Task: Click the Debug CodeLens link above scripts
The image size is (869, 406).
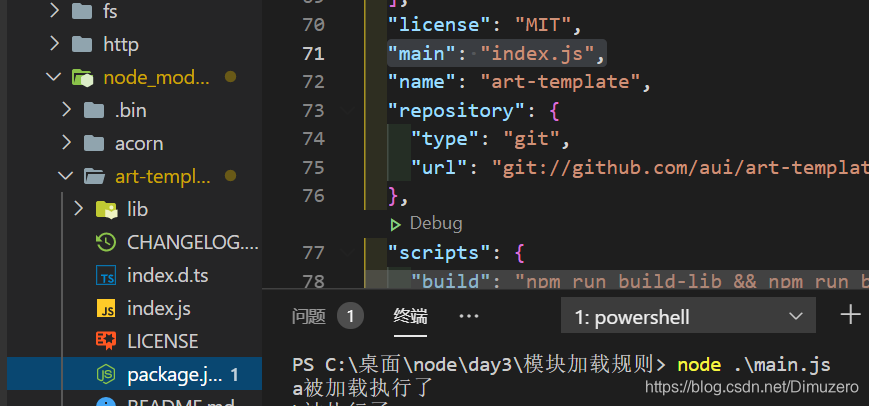Action: [436, 223]
